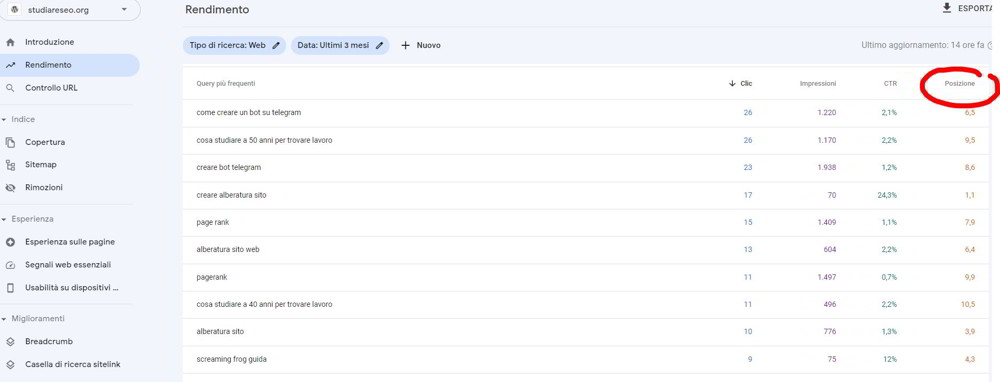Open Esperienza sulle pagine report
1000x382 pixels.
(69, 242)
